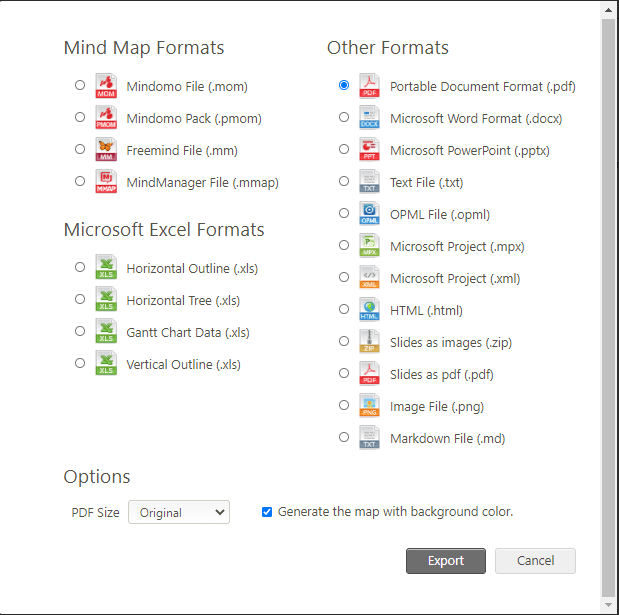Select the Horizontal Tree radio button

[x=80, y=299]
